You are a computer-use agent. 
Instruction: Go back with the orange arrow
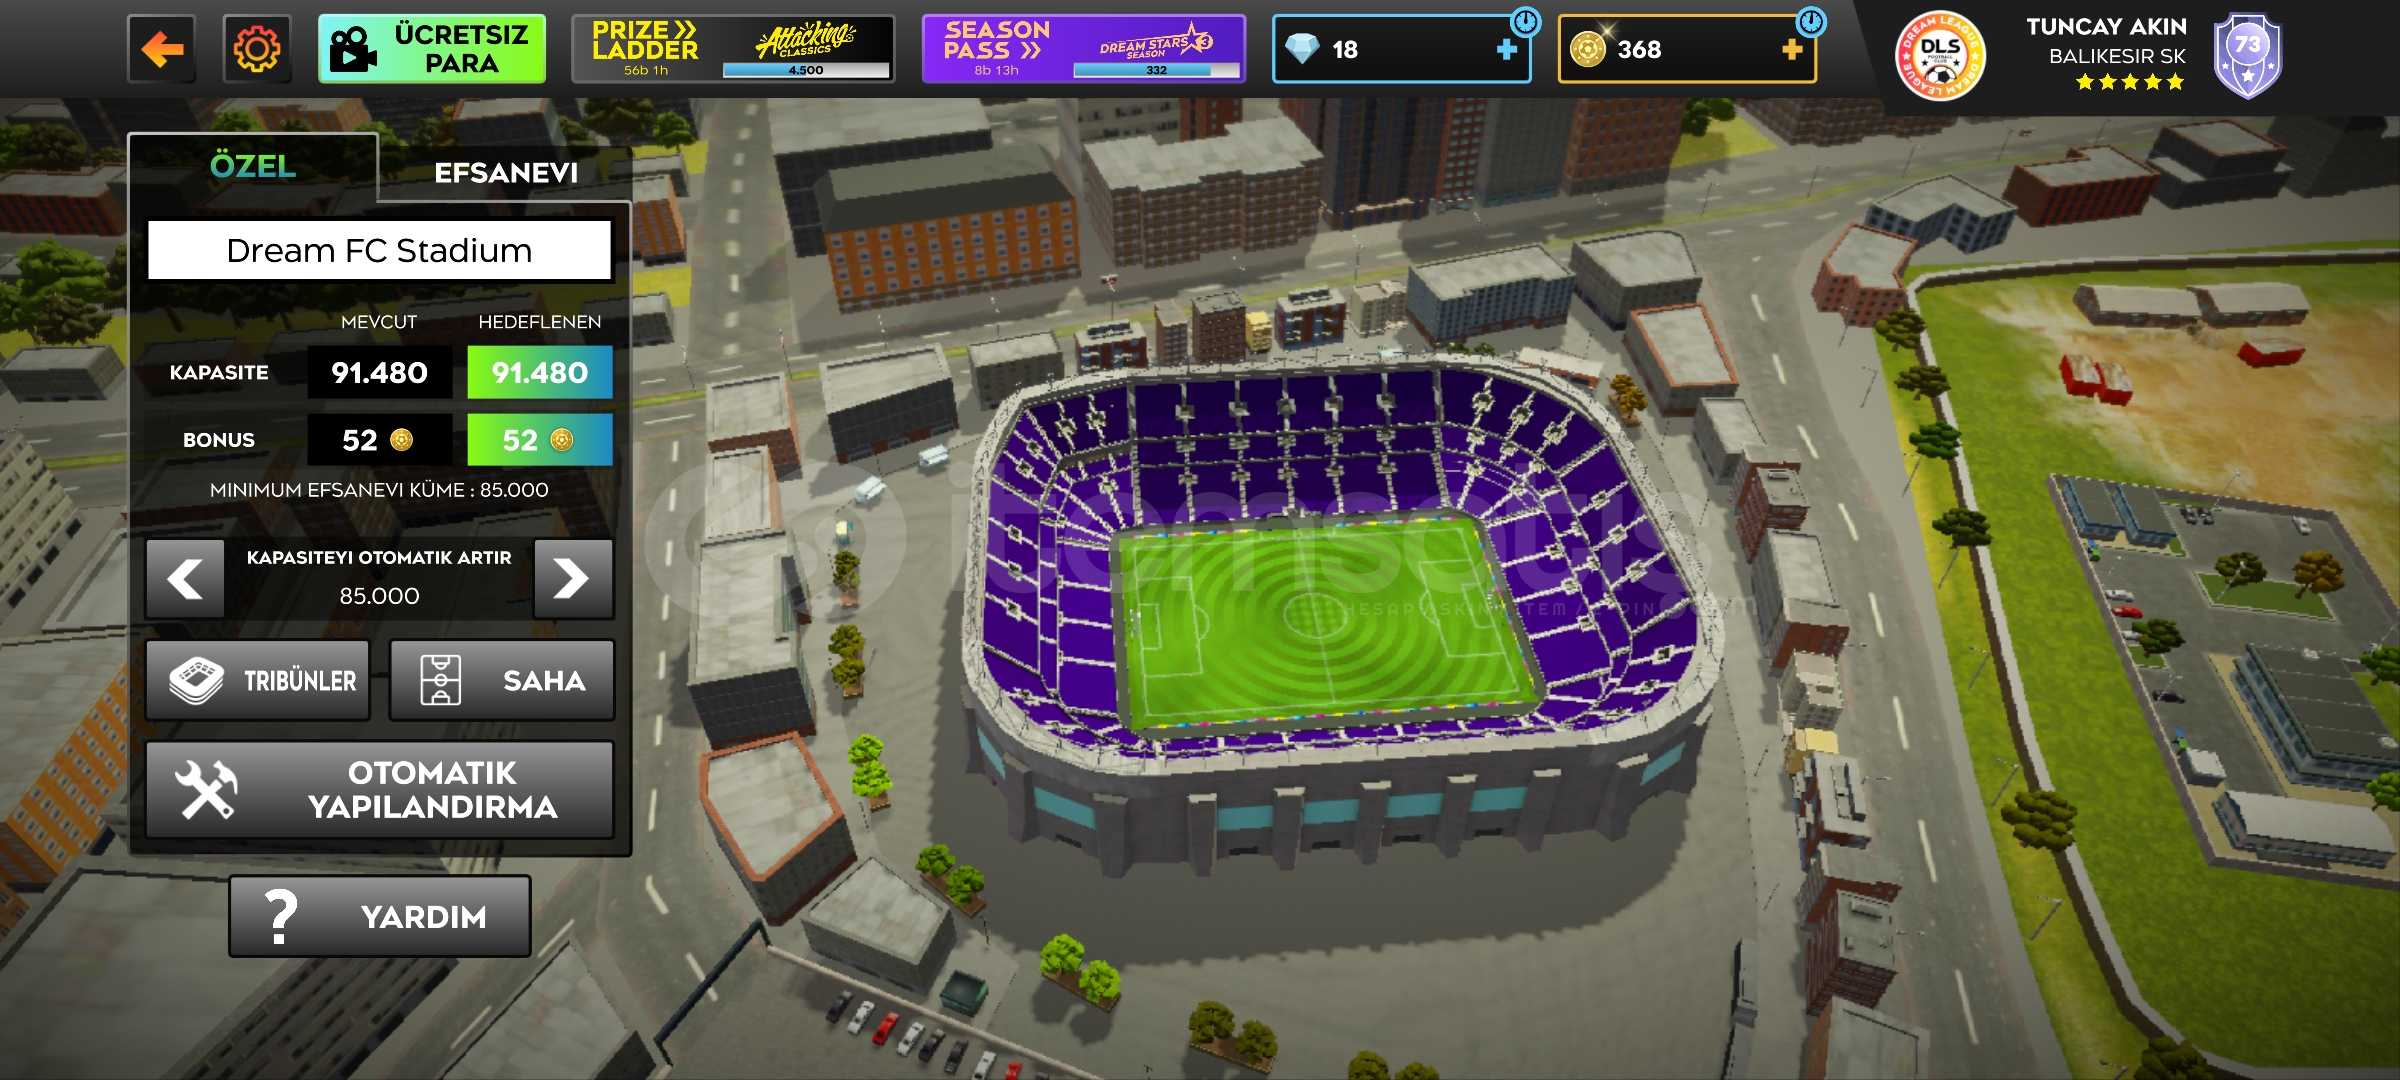pyautogui.click(x=162, y=49)
